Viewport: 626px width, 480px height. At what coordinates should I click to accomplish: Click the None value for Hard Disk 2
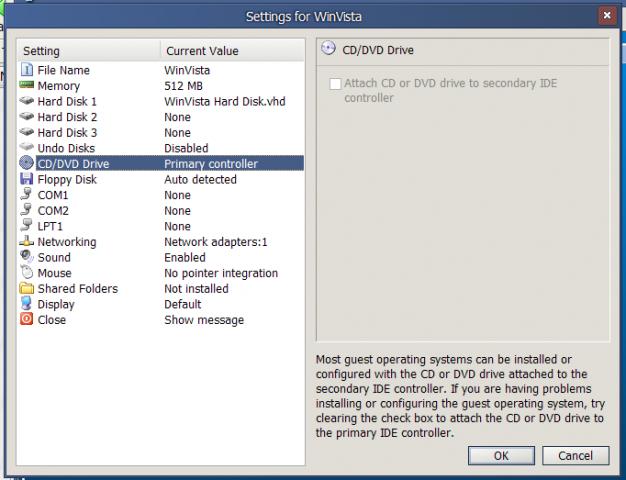pyautogui.click(x=177, y=117)
